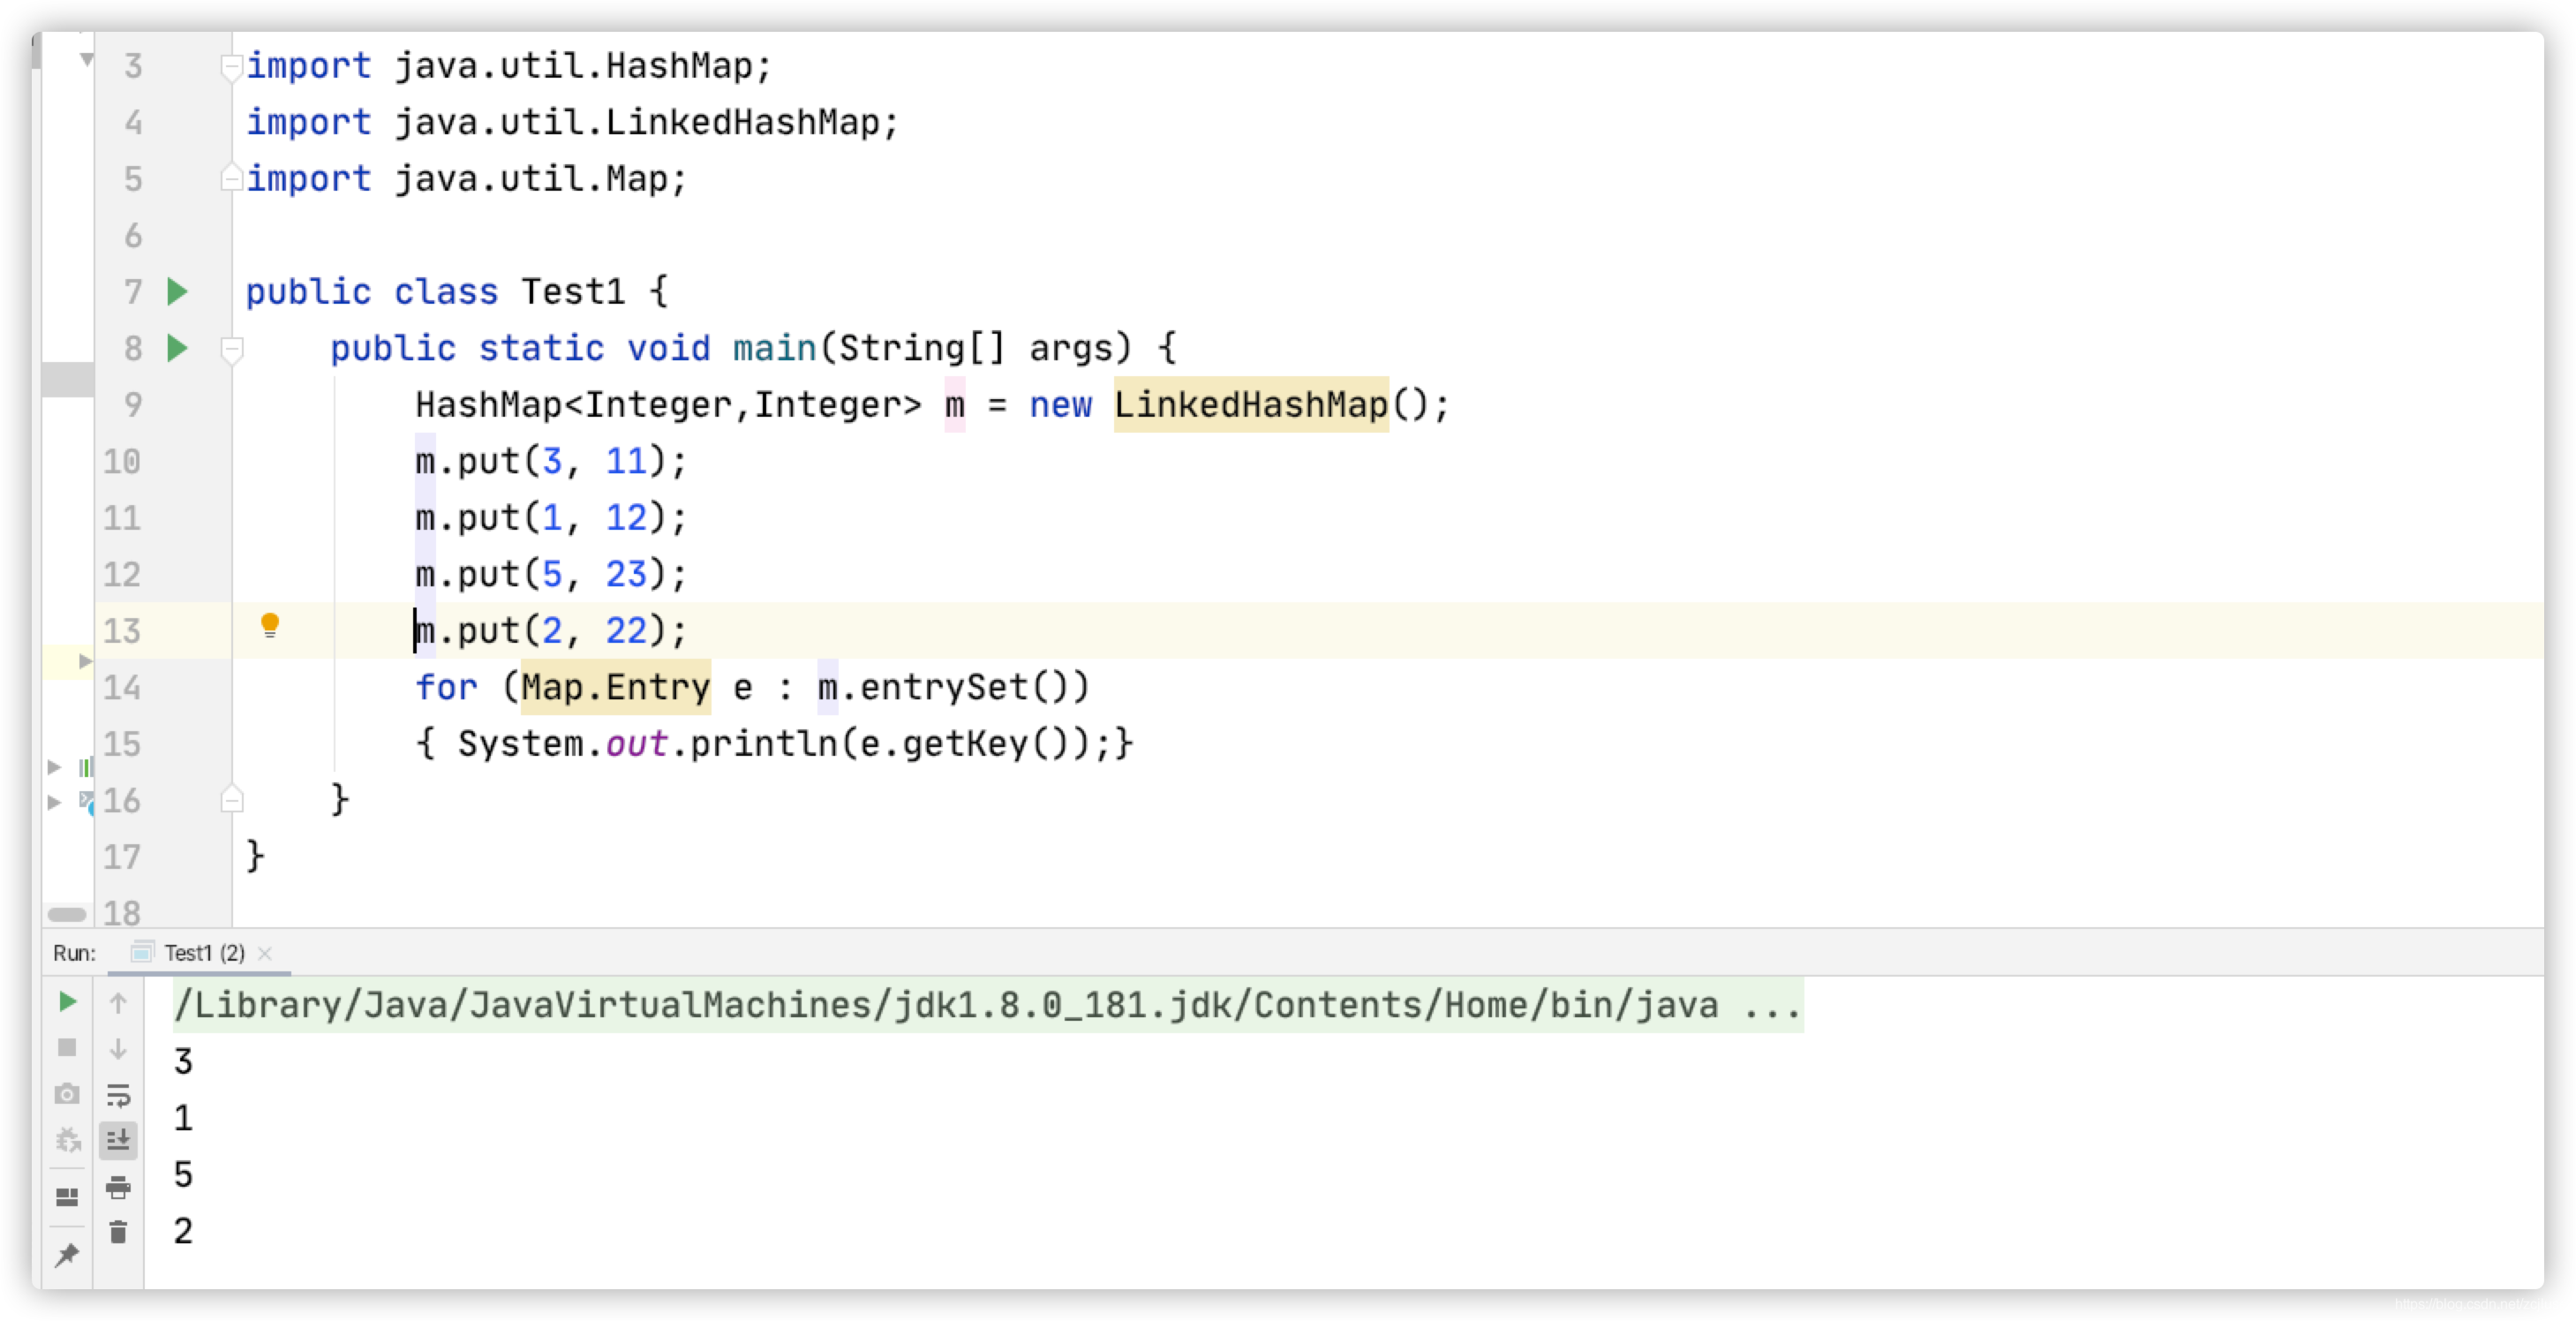Click the import java.util.LinkedHashMap line
The image size is (2576, 1321).
[573, 123]
